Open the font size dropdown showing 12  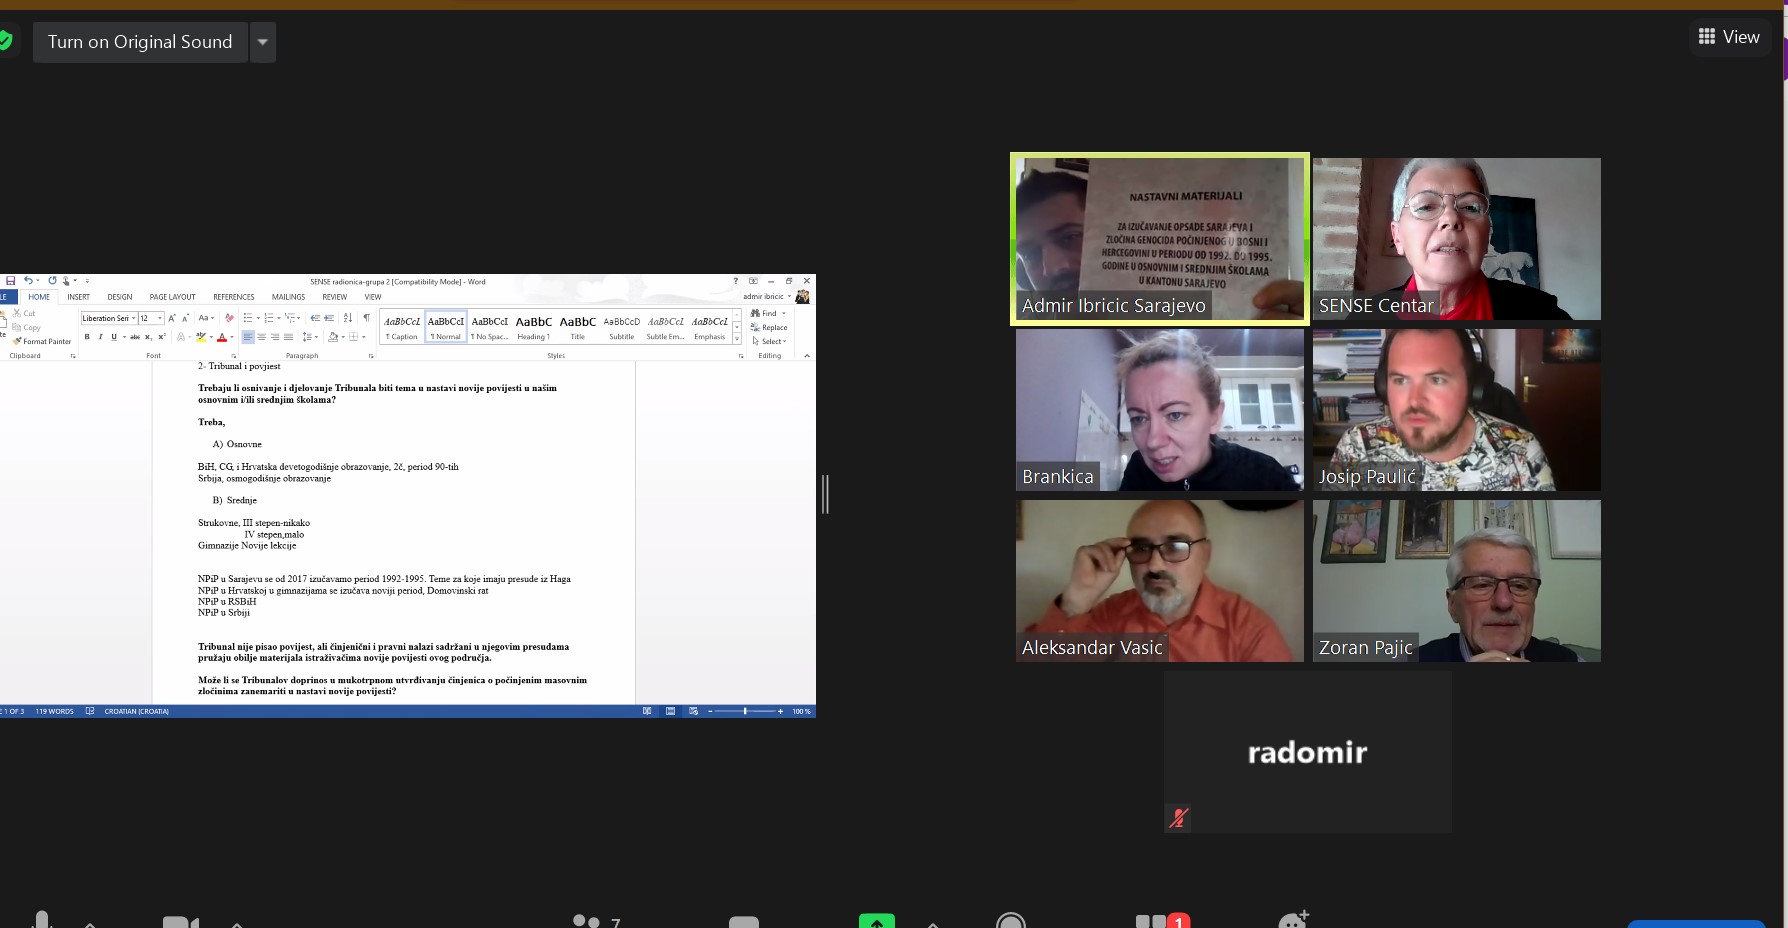pos(160,318)
